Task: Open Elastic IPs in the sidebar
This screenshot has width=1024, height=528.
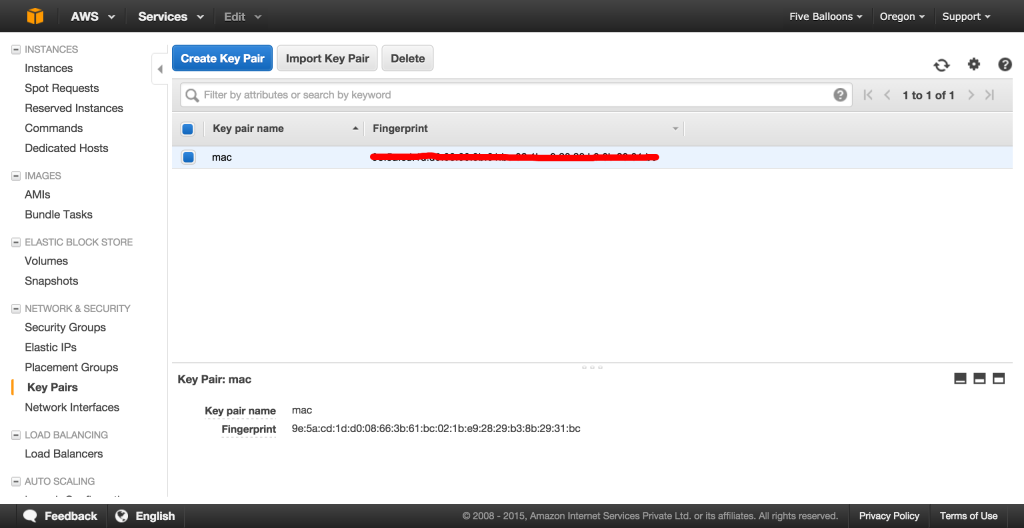Action: pos(51,347)
